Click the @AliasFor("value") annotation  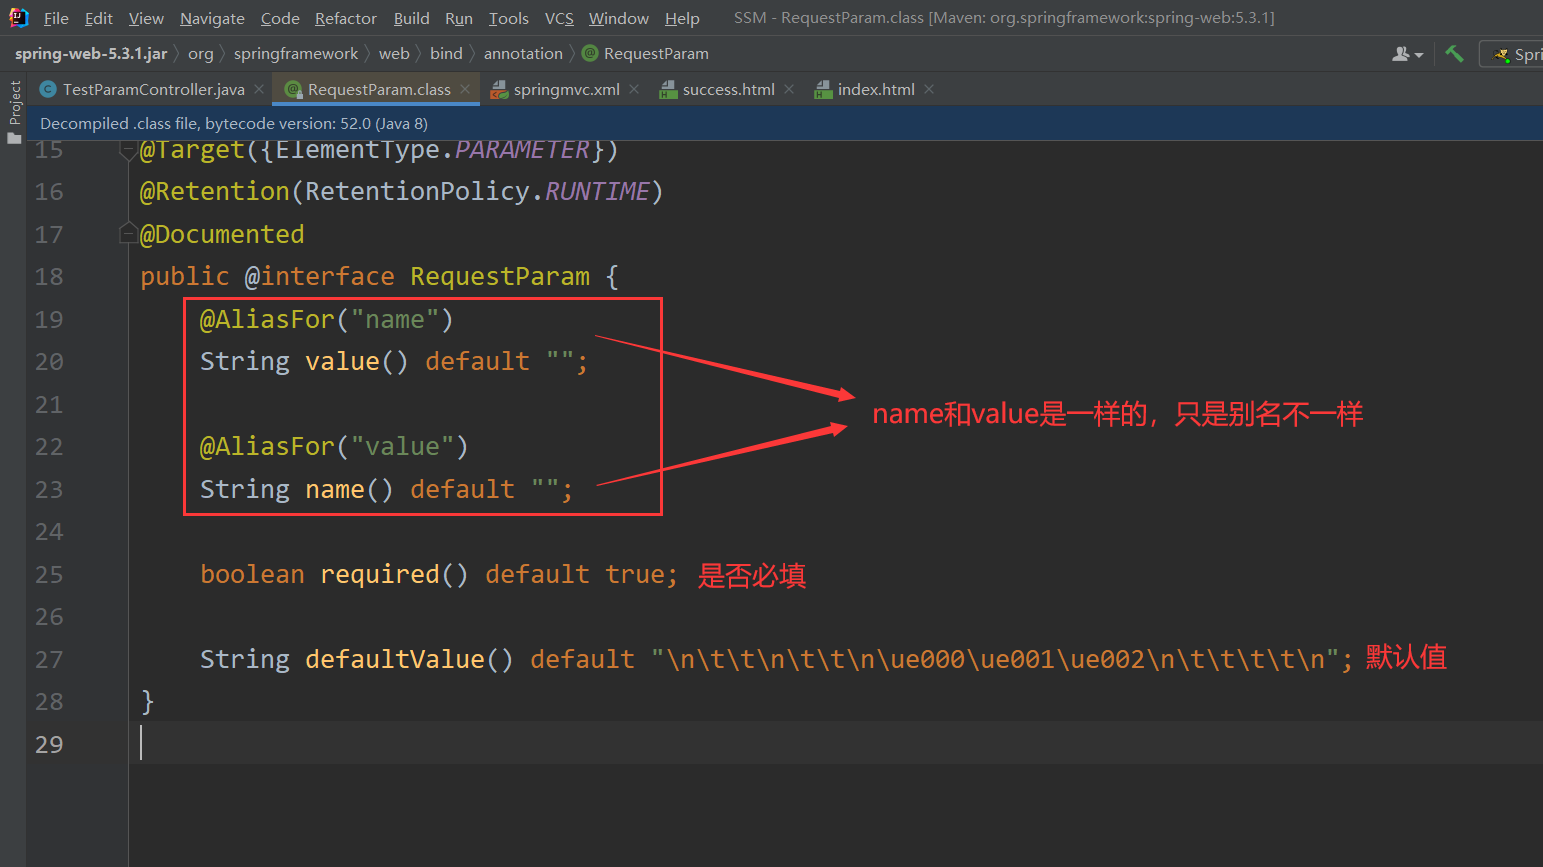334,446
